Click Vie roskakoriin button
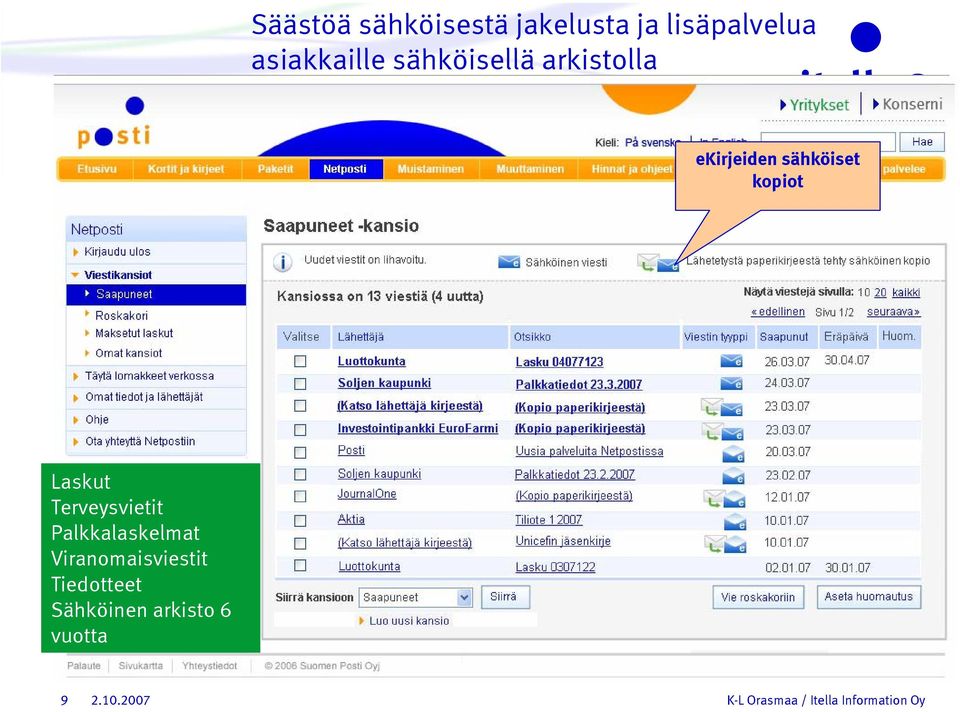This screenshot has height=712, width=960. point(758,597)
